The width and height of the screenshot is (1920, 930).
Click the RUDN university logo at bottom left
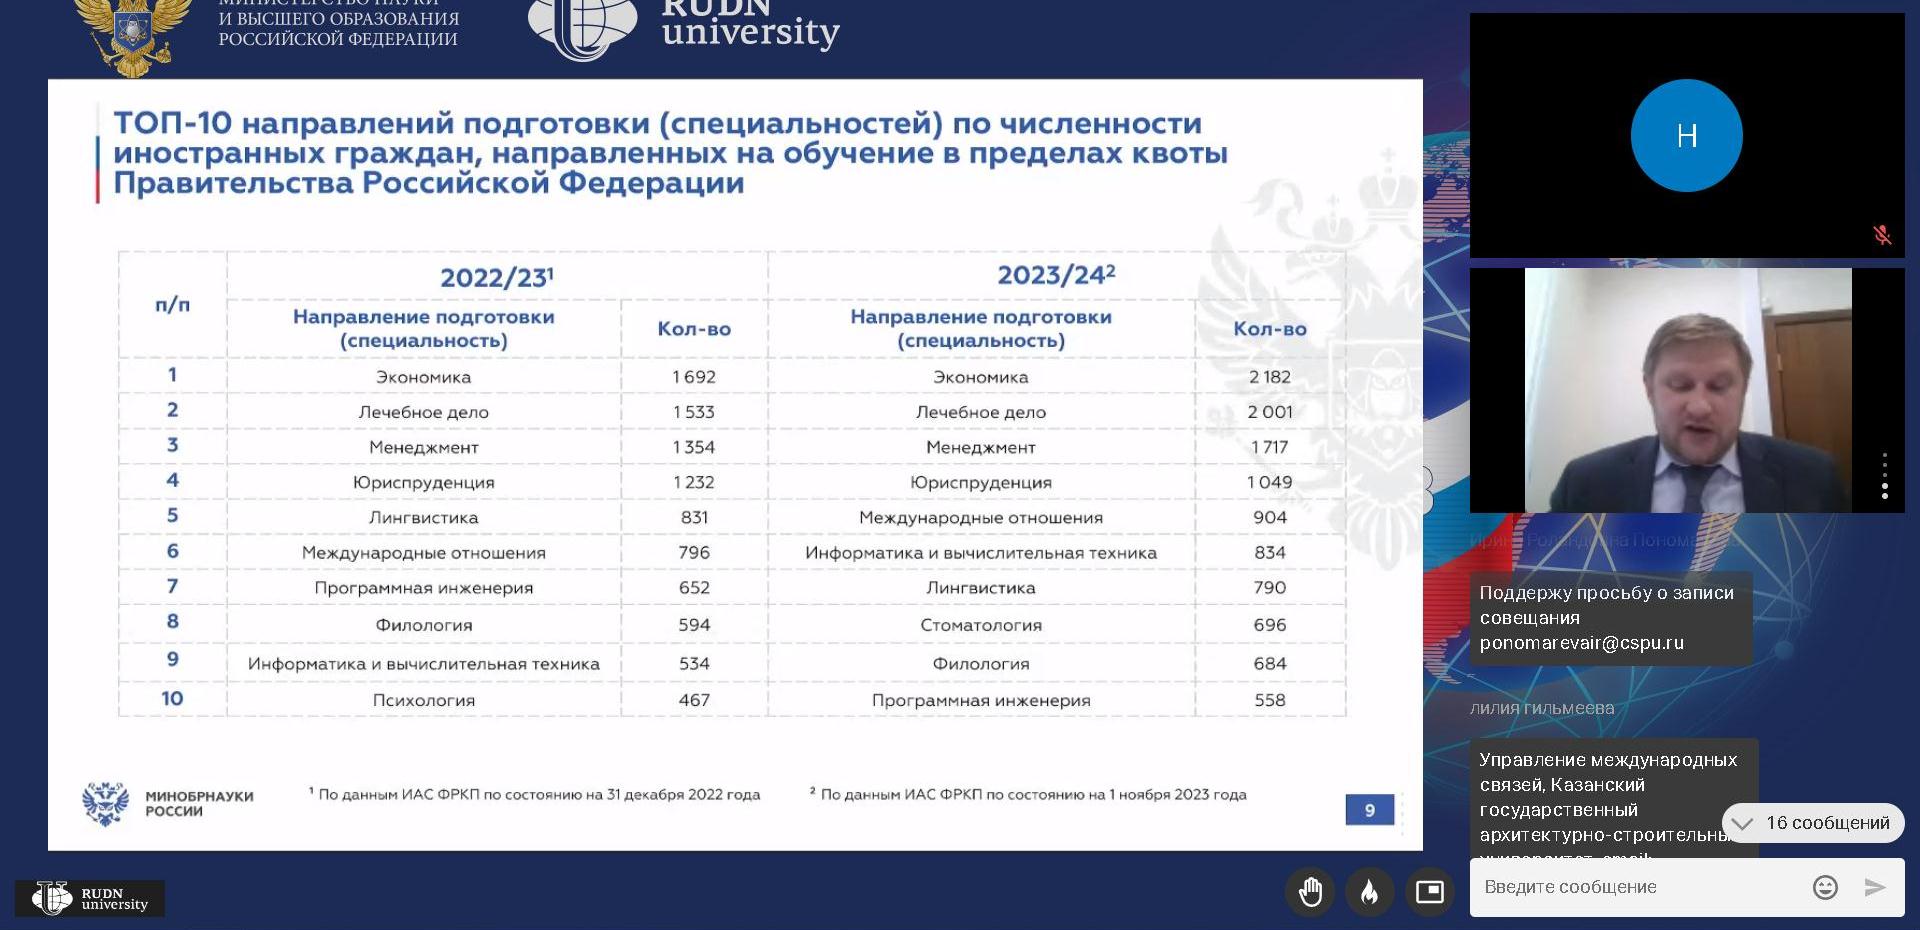[x=90, y=898]
